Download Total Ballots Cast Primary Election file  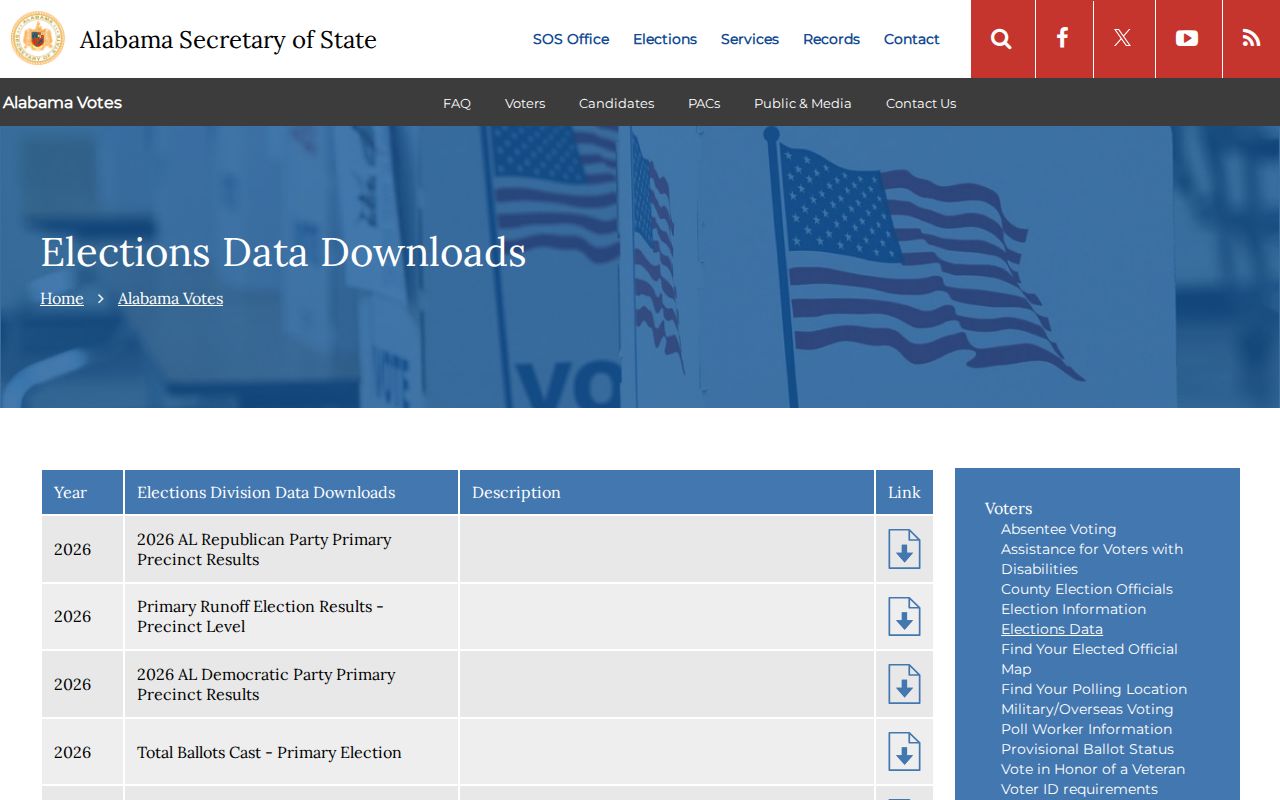pyautogui.click(x=904, y=752)
